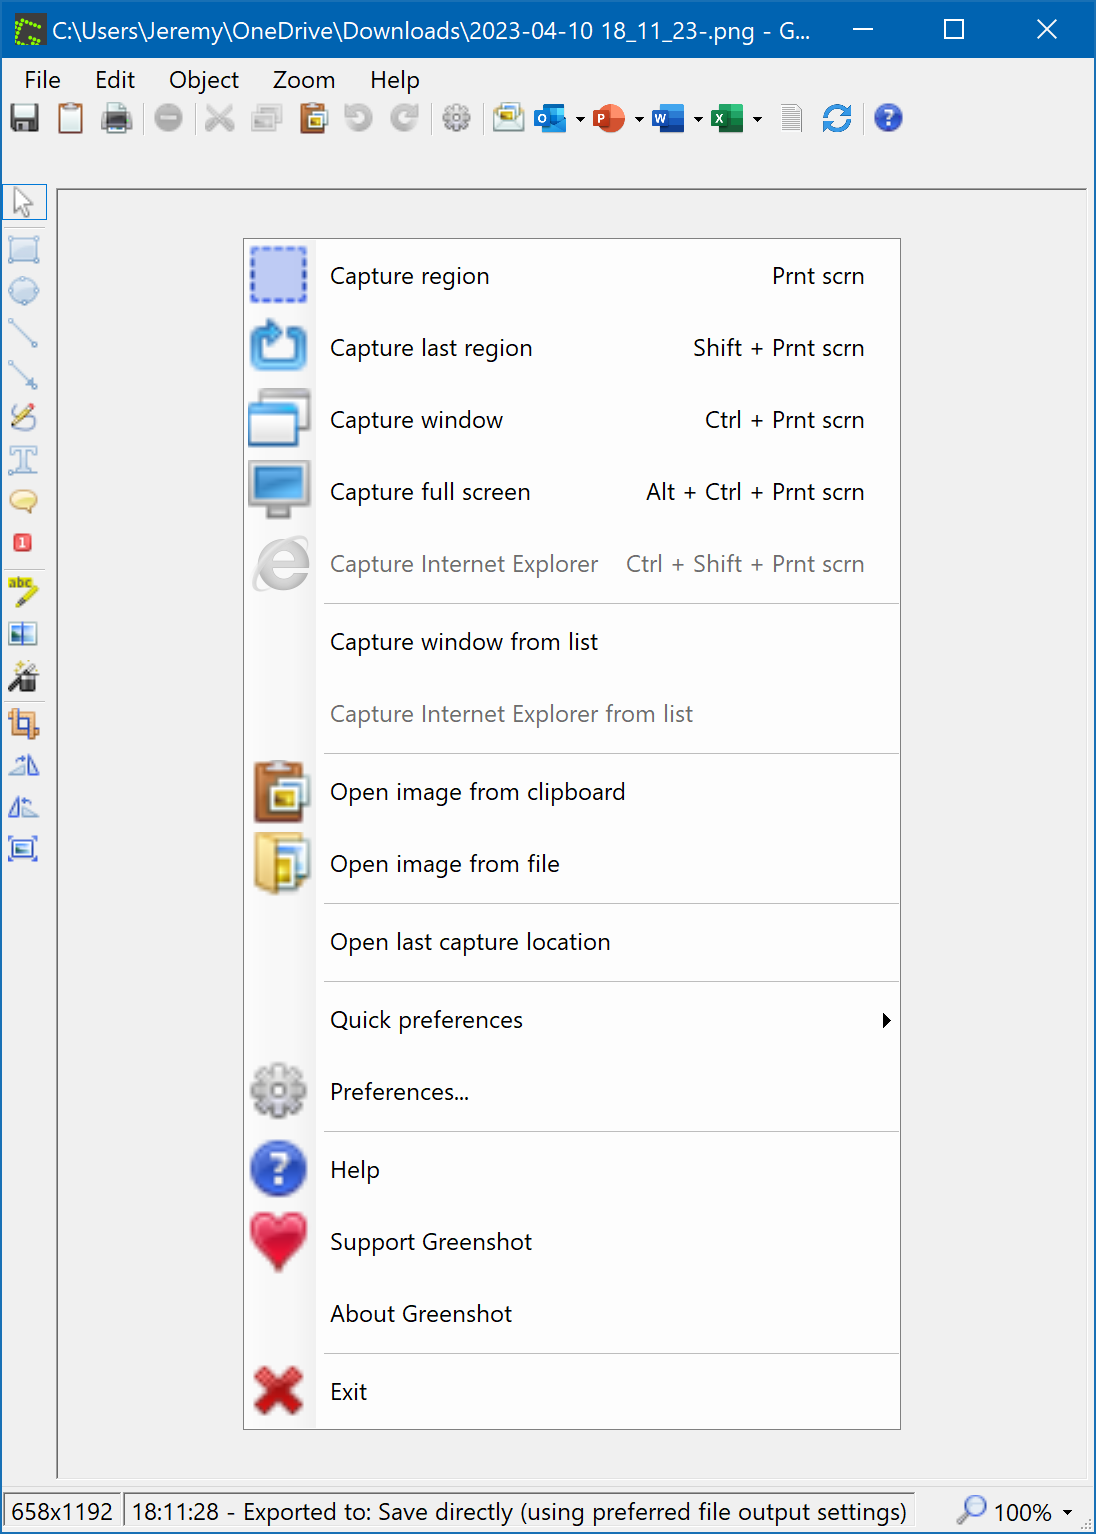Select the Crop tool
1096x1534 pixels.
coord(24,724)
